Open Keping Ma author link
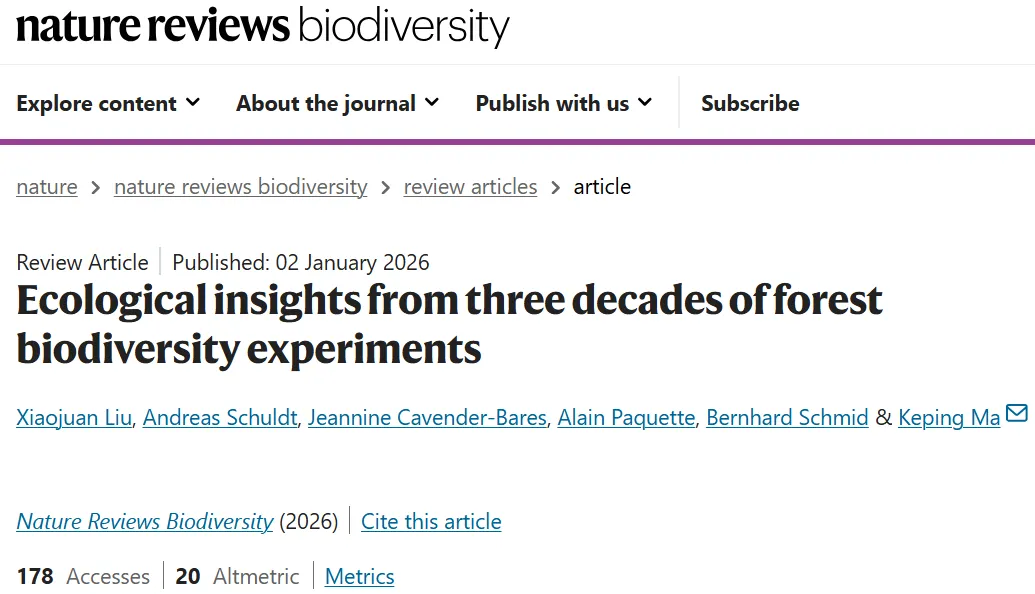 tap(949, 418)
